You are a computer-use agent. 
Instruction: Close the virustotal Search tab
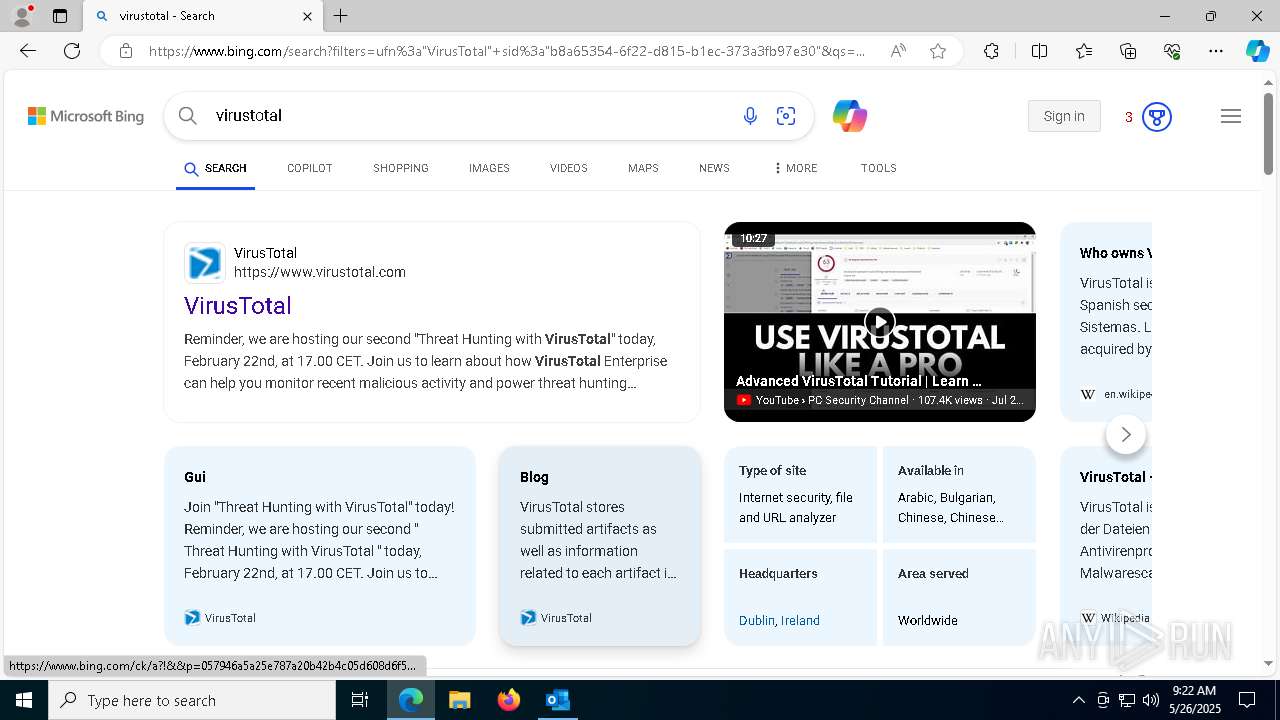(307, 16)
